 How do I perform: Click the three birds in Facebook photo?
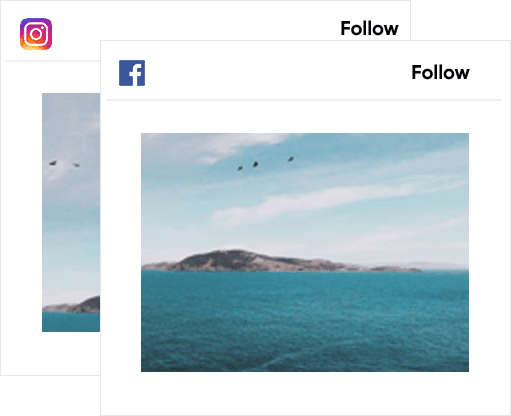click(265, 163)
